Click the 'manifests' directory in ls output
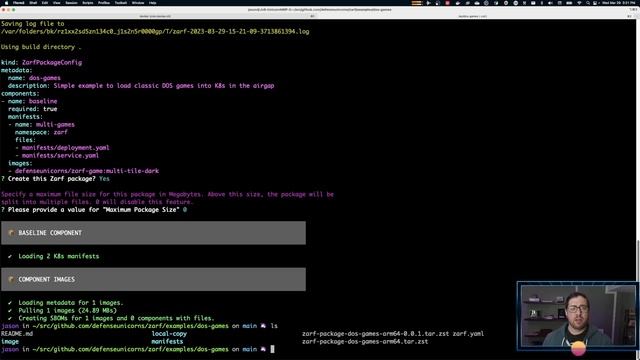The height and width of the screenshot is (360, 640). coord(167,341)
